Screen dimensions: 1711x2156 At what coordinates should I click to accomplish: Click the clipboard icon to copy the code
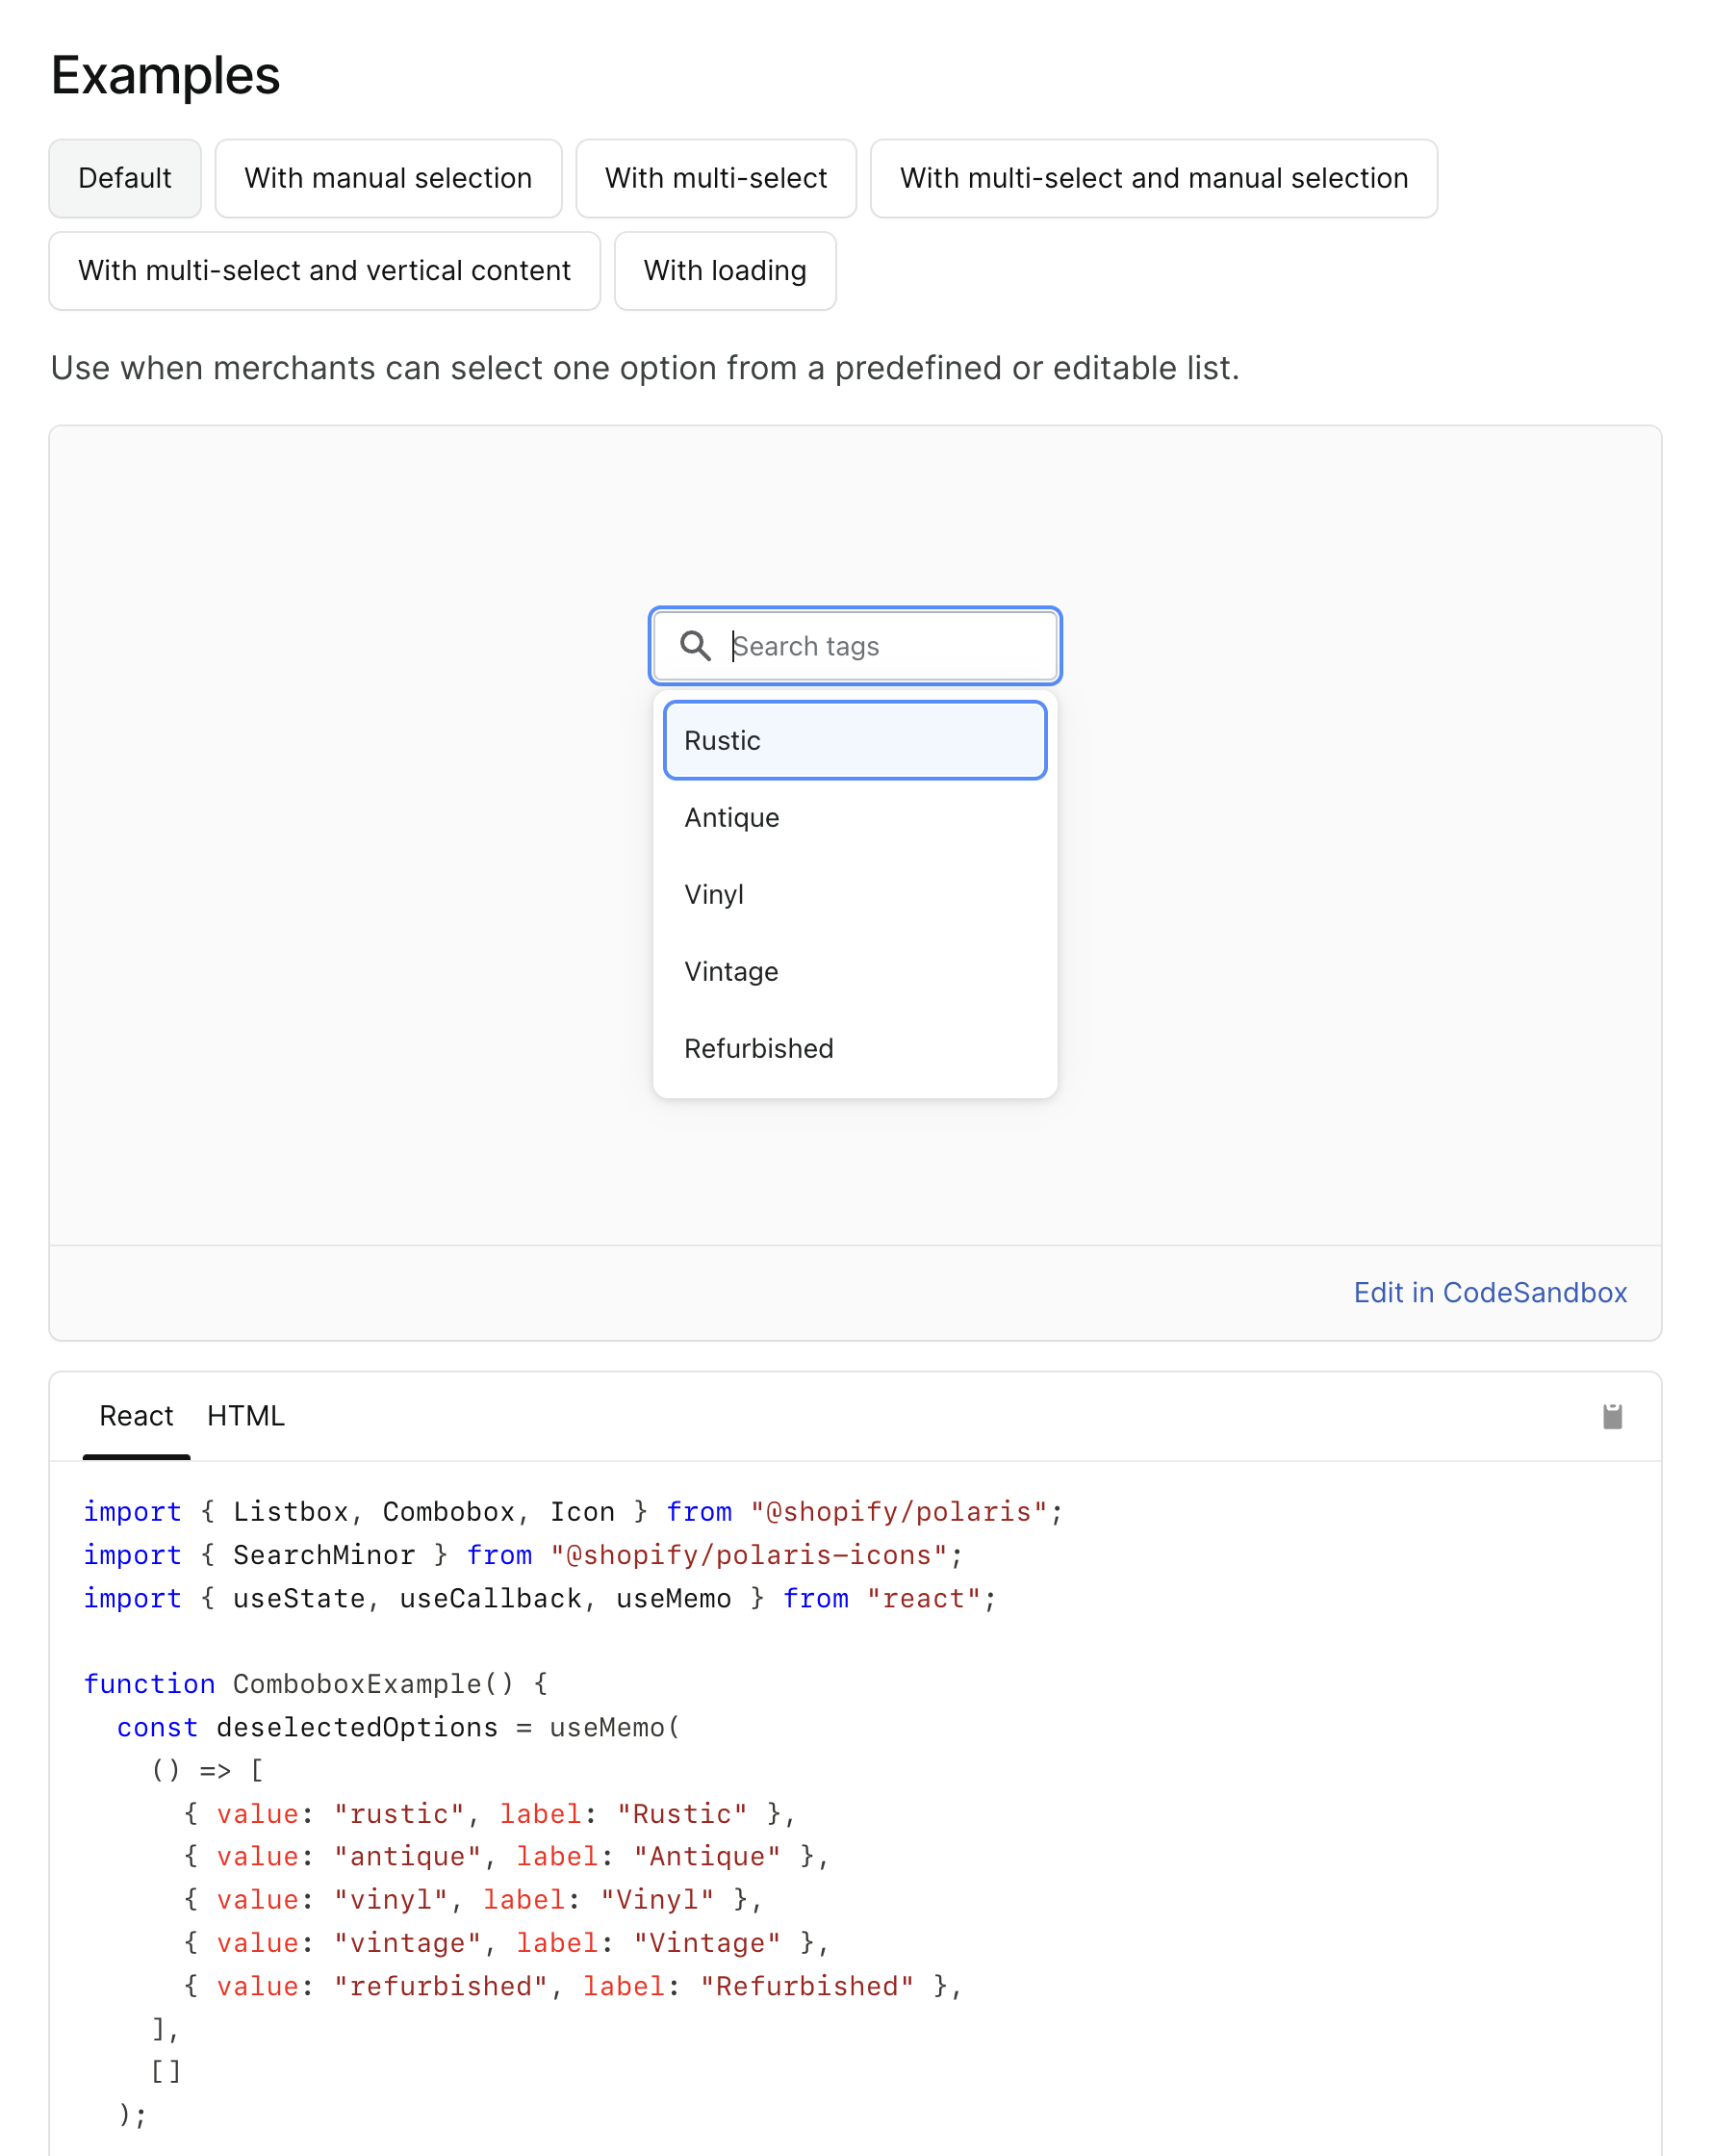(x=1613, y=1415)
